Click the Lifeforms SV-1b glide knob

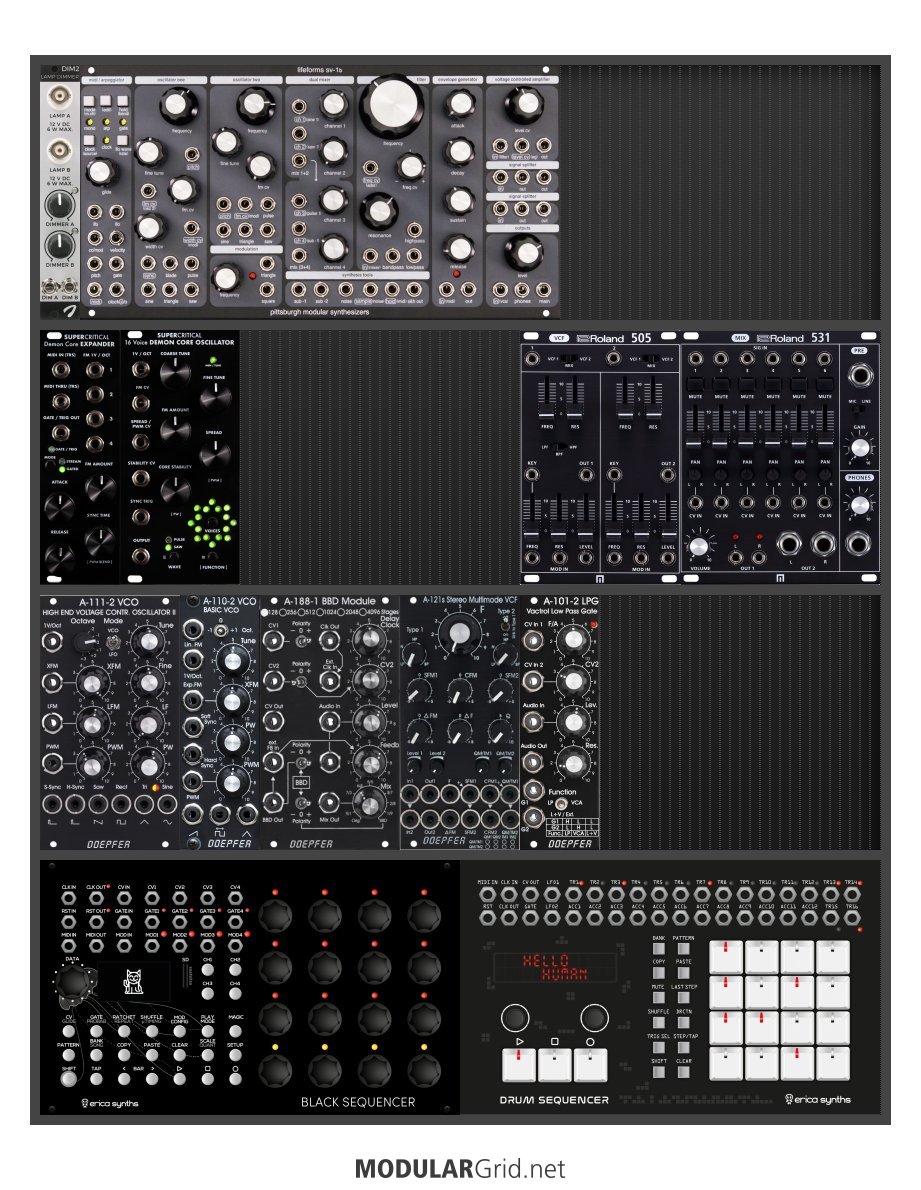click(99, 172)
